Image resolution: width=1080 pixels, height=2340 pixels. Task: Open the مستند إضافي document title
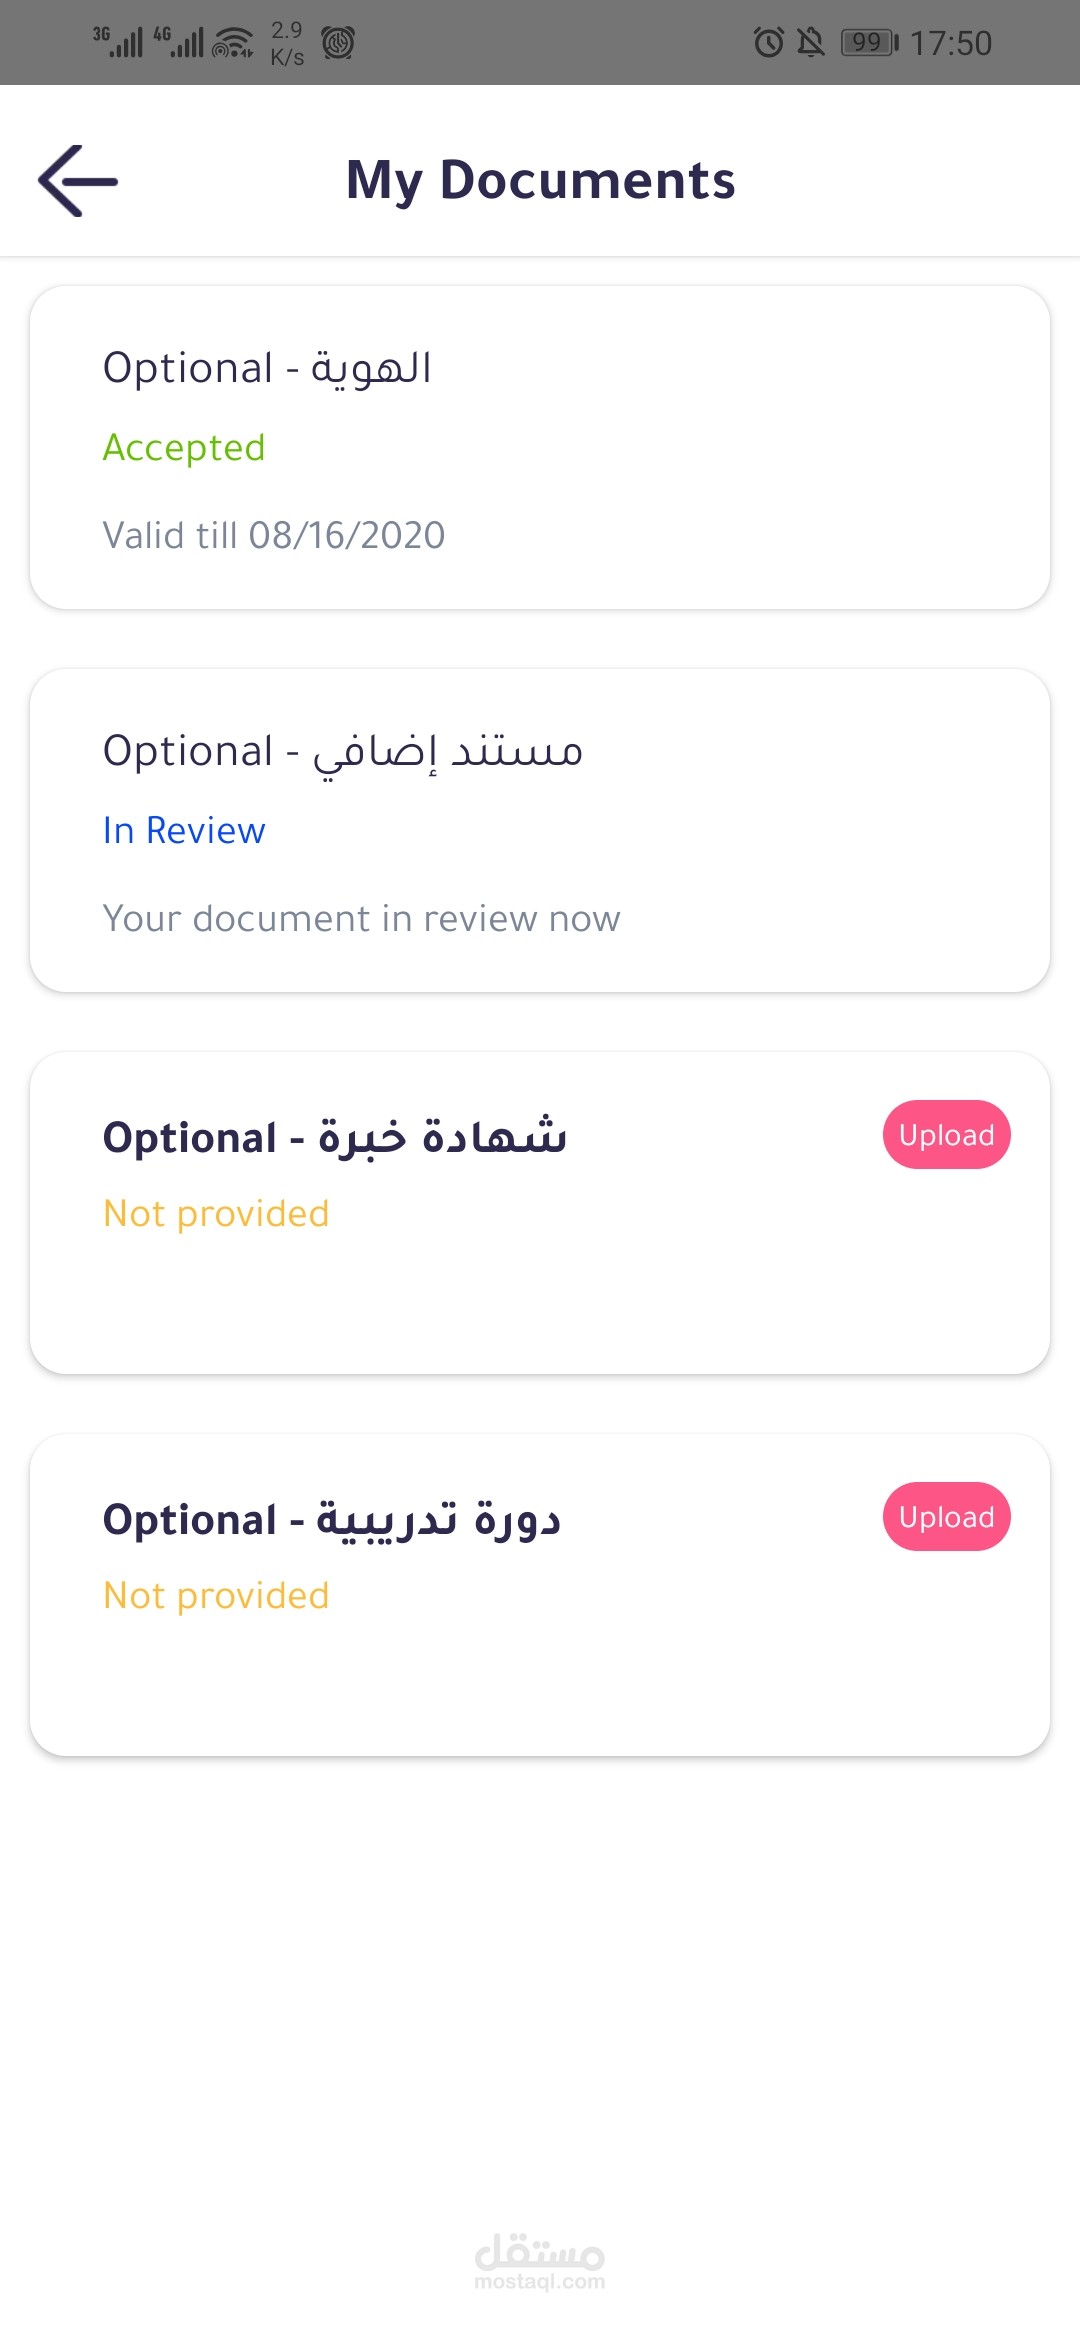coord(342,751)
